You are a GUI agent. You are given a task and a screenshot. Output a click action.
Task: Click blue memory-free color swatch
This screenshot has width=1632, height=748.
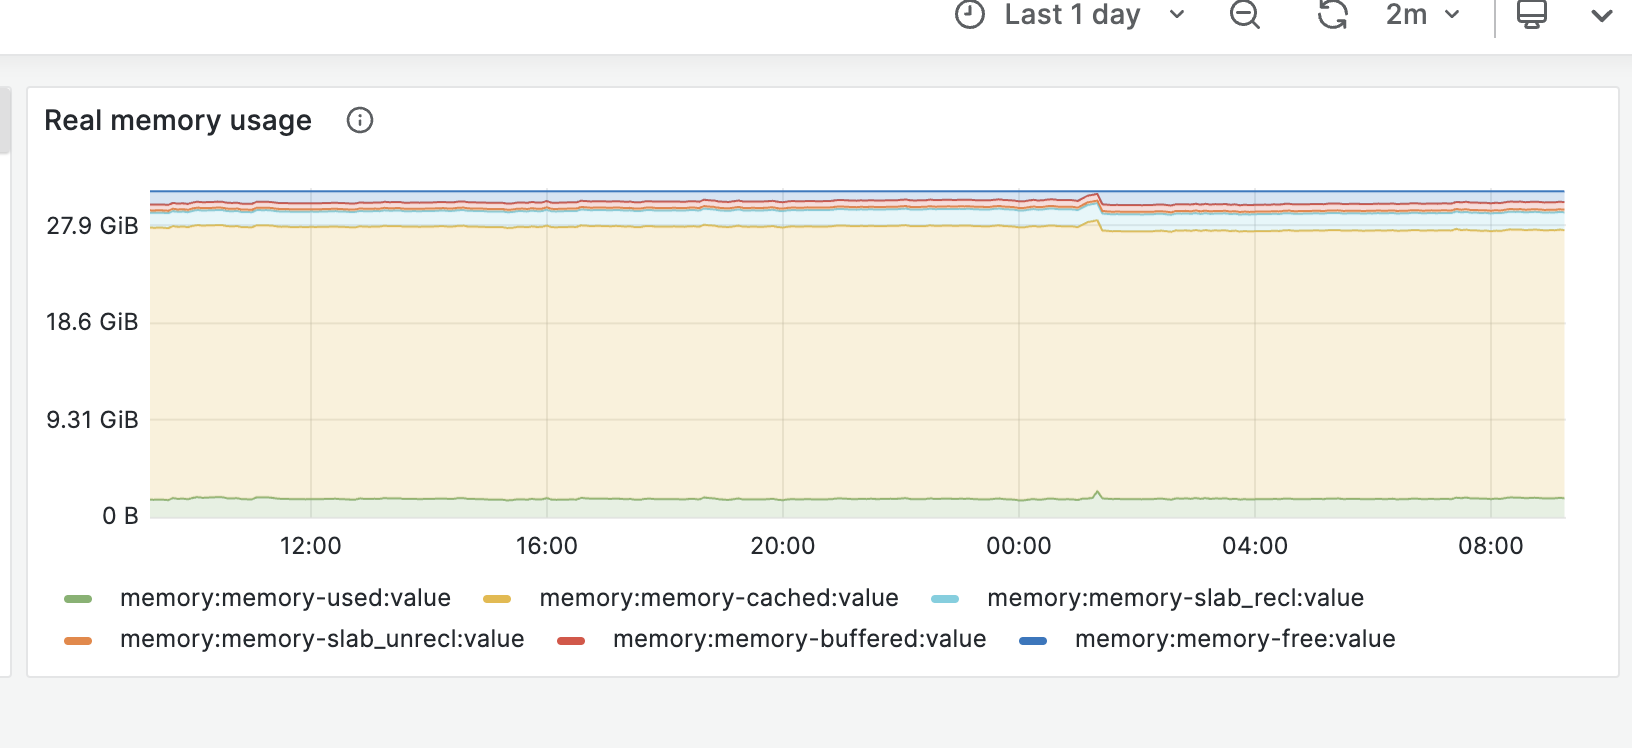1033,640
